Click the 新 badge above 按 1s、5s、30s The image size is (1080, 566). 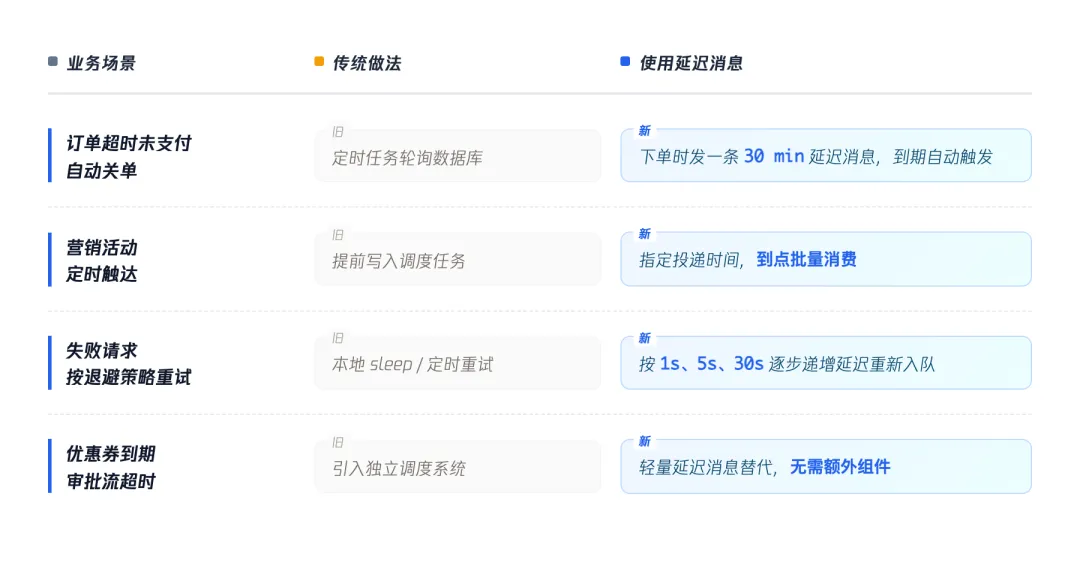645,338
